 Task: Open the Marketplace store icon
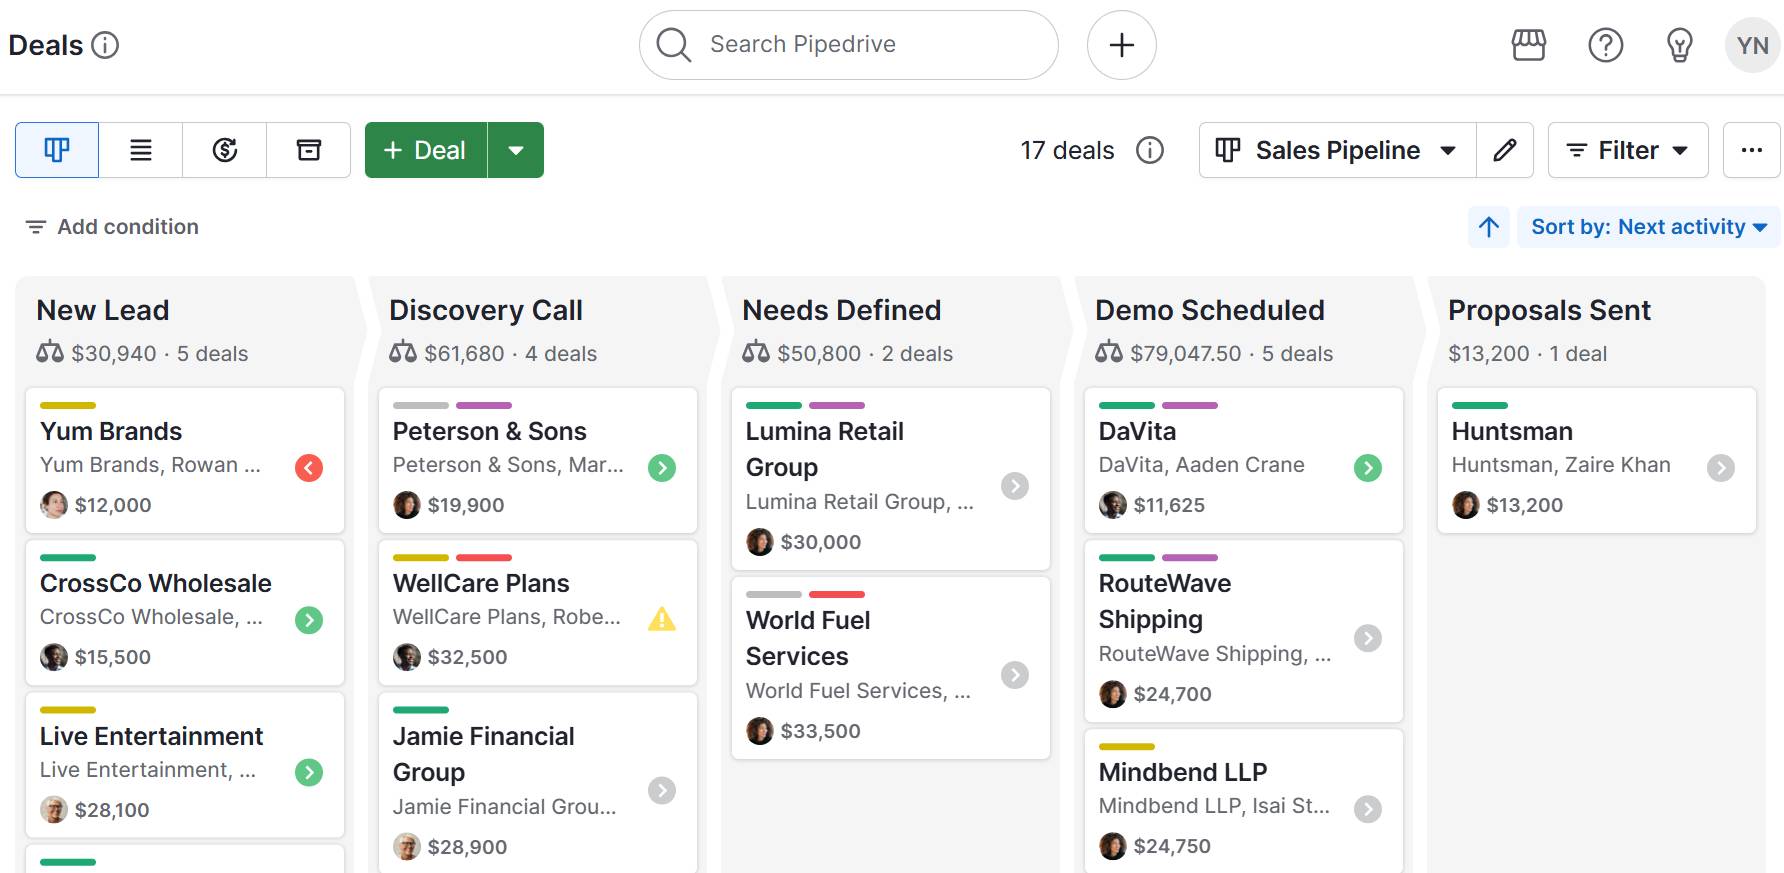[1529, 45]
